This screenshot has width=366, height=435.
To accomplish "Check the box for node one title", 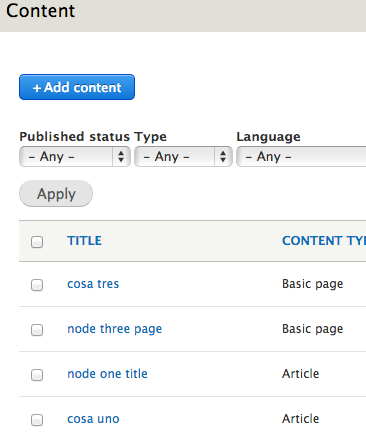I will pos(37,375).
